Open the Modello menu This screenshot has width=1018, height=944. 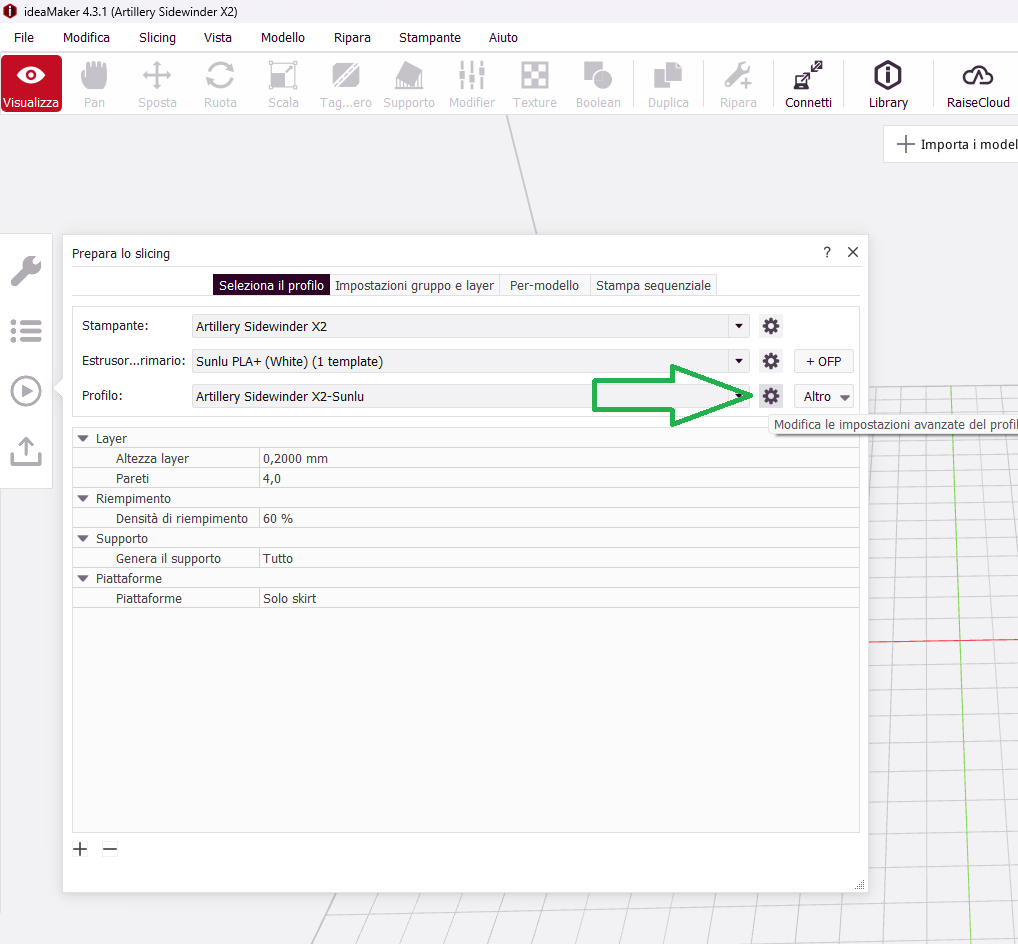click(283, 38)
